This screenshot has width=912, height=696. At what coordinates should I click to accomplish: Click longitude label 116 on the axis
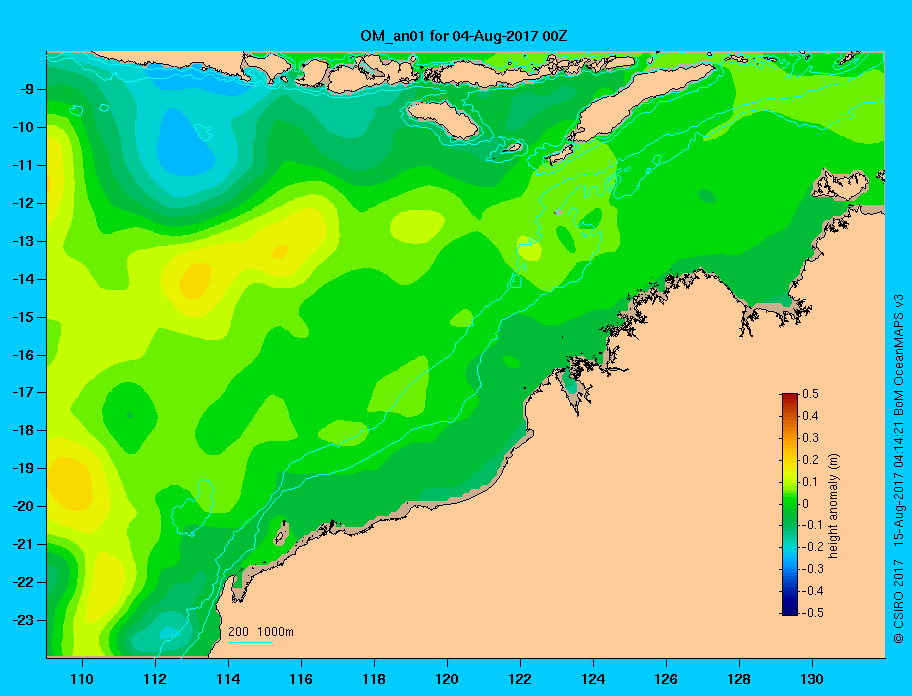tap(301, 679)
